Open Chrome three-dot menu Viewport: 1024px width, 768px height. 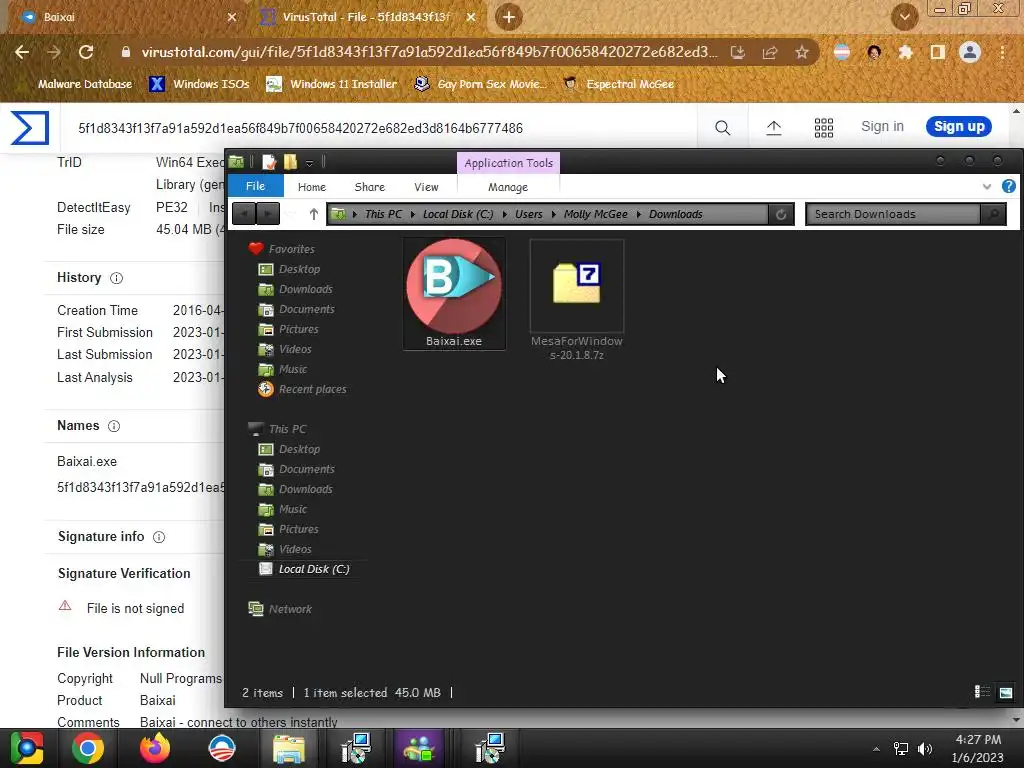(1002, 52)
